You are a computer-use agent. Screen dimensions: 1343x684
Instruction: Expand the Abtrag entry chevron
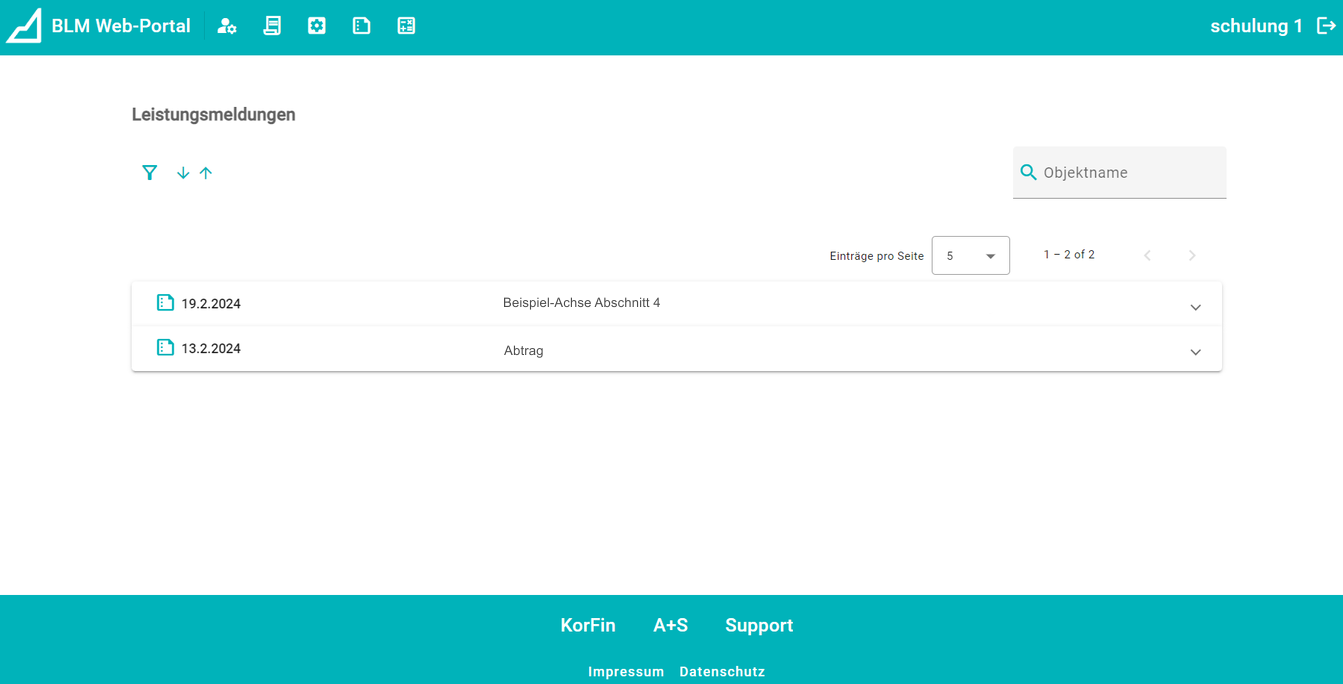1195,352
